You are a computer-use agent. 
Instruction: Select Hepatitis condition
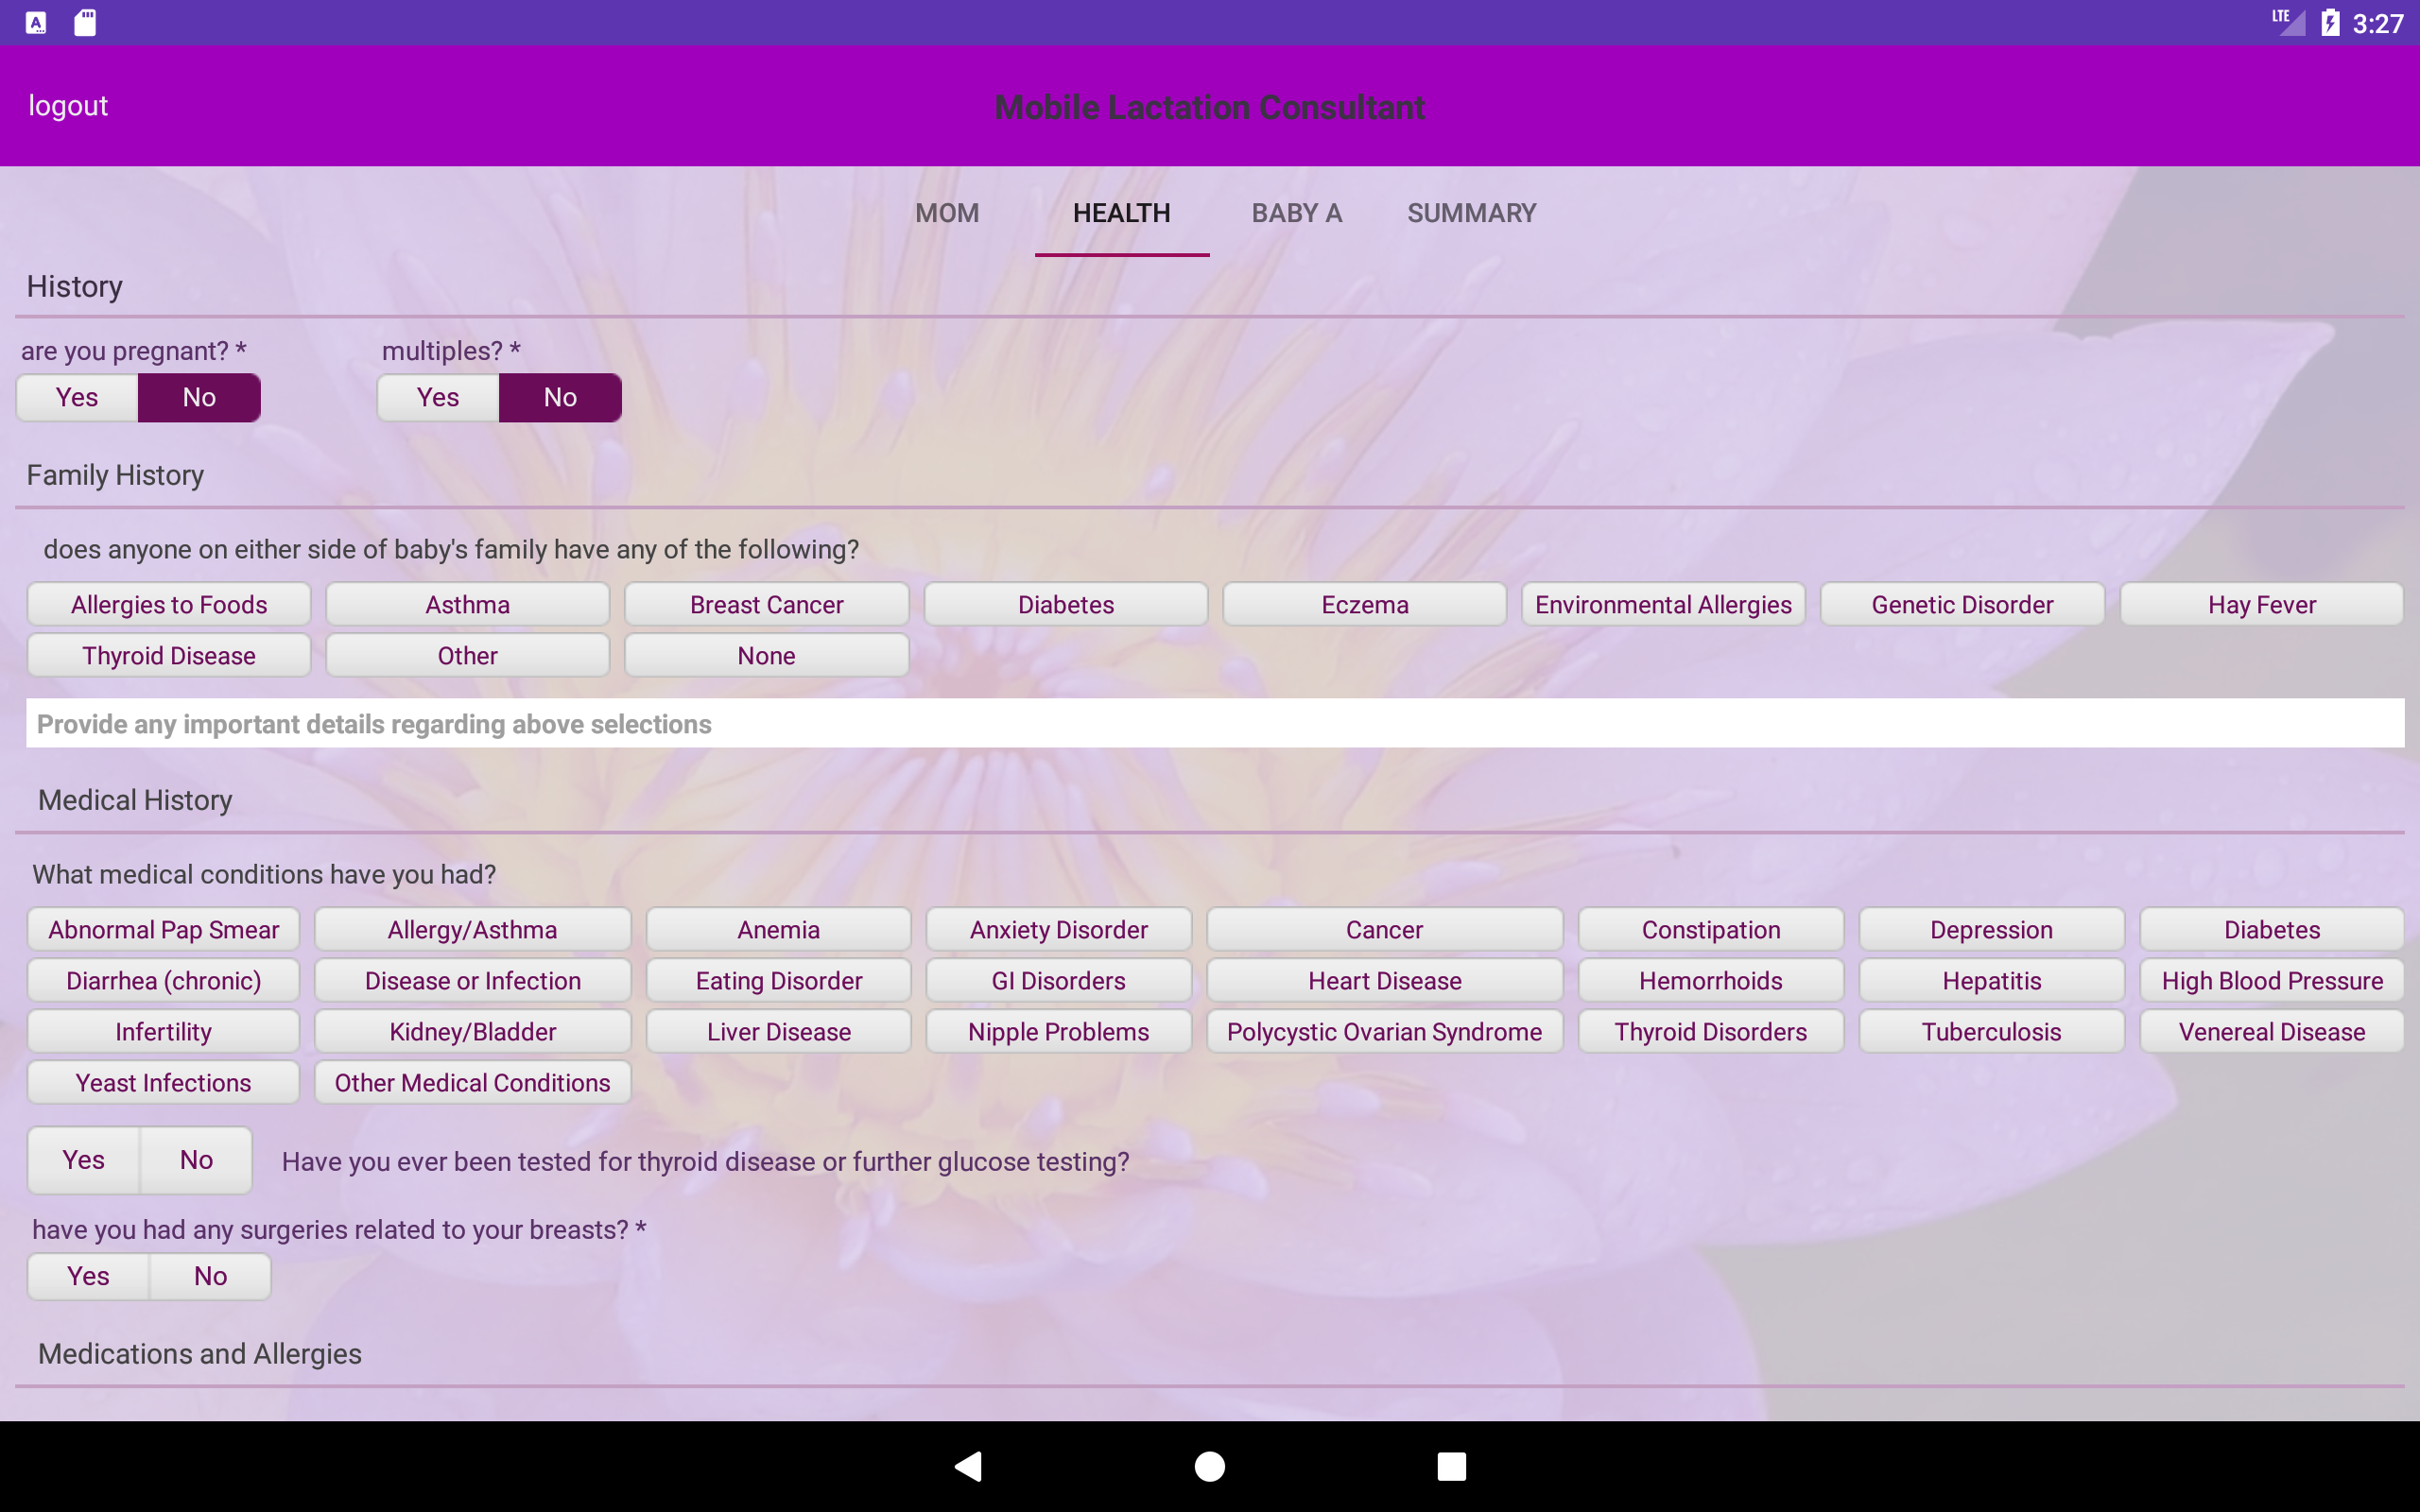point(1992,980)
